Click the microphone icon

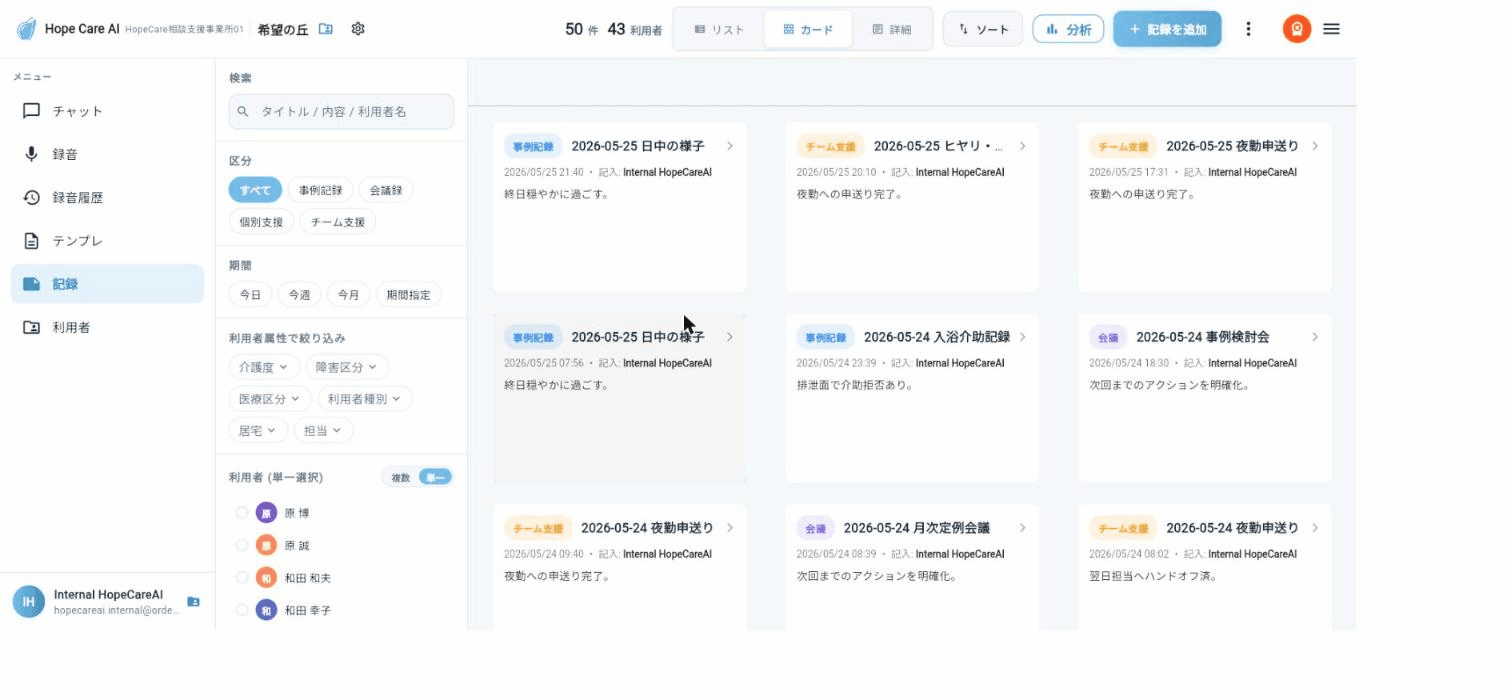pyautogui.click(x=32, y=154)
